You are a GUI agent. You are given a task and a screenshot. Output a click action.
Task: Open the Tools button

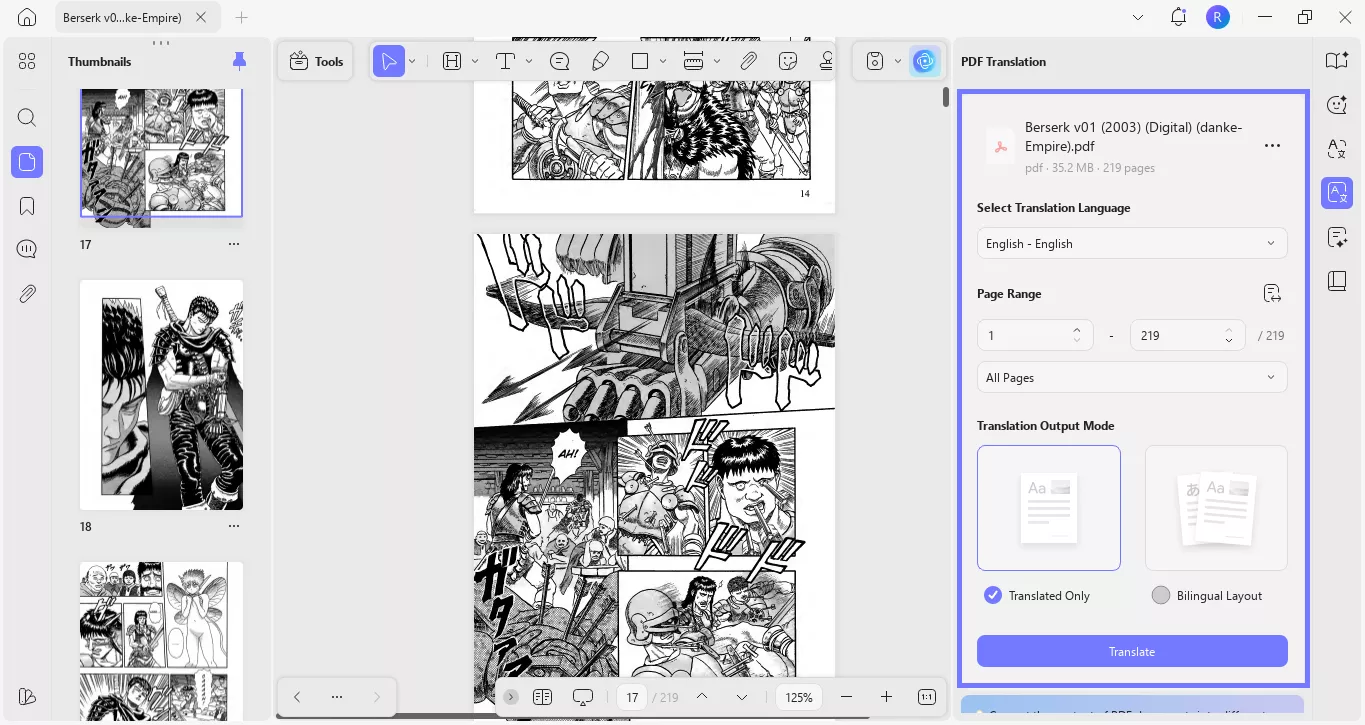316,61
